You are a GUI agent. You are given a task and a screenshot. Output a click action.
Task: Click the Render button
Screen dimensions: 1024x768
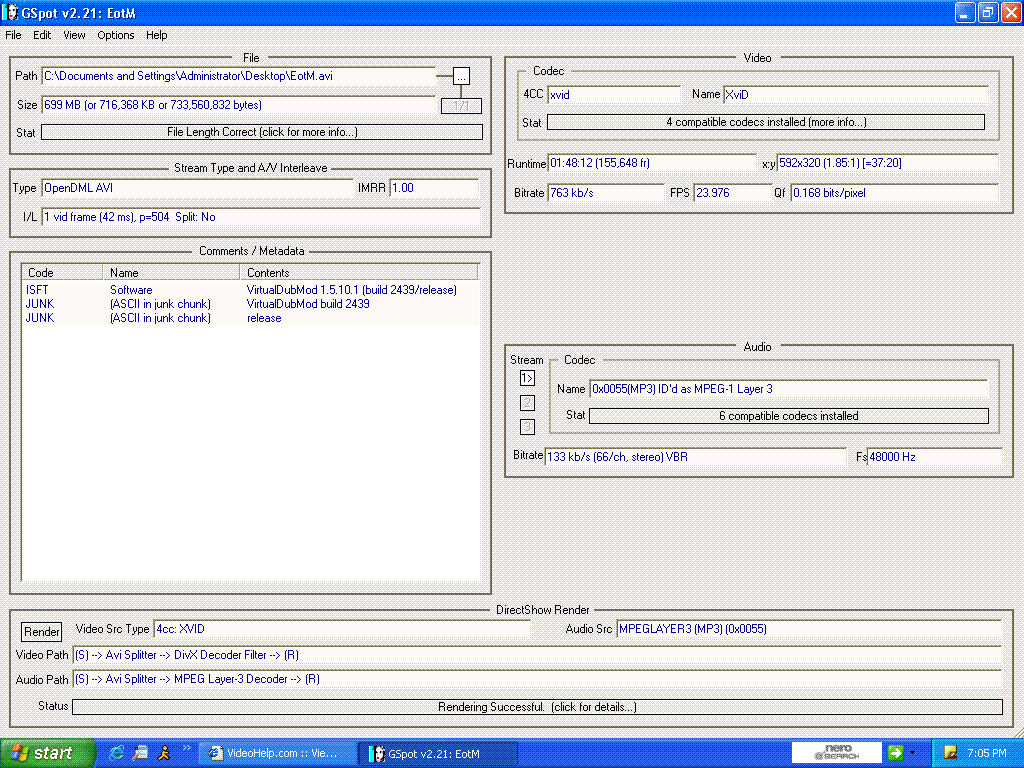pos(42,632)
